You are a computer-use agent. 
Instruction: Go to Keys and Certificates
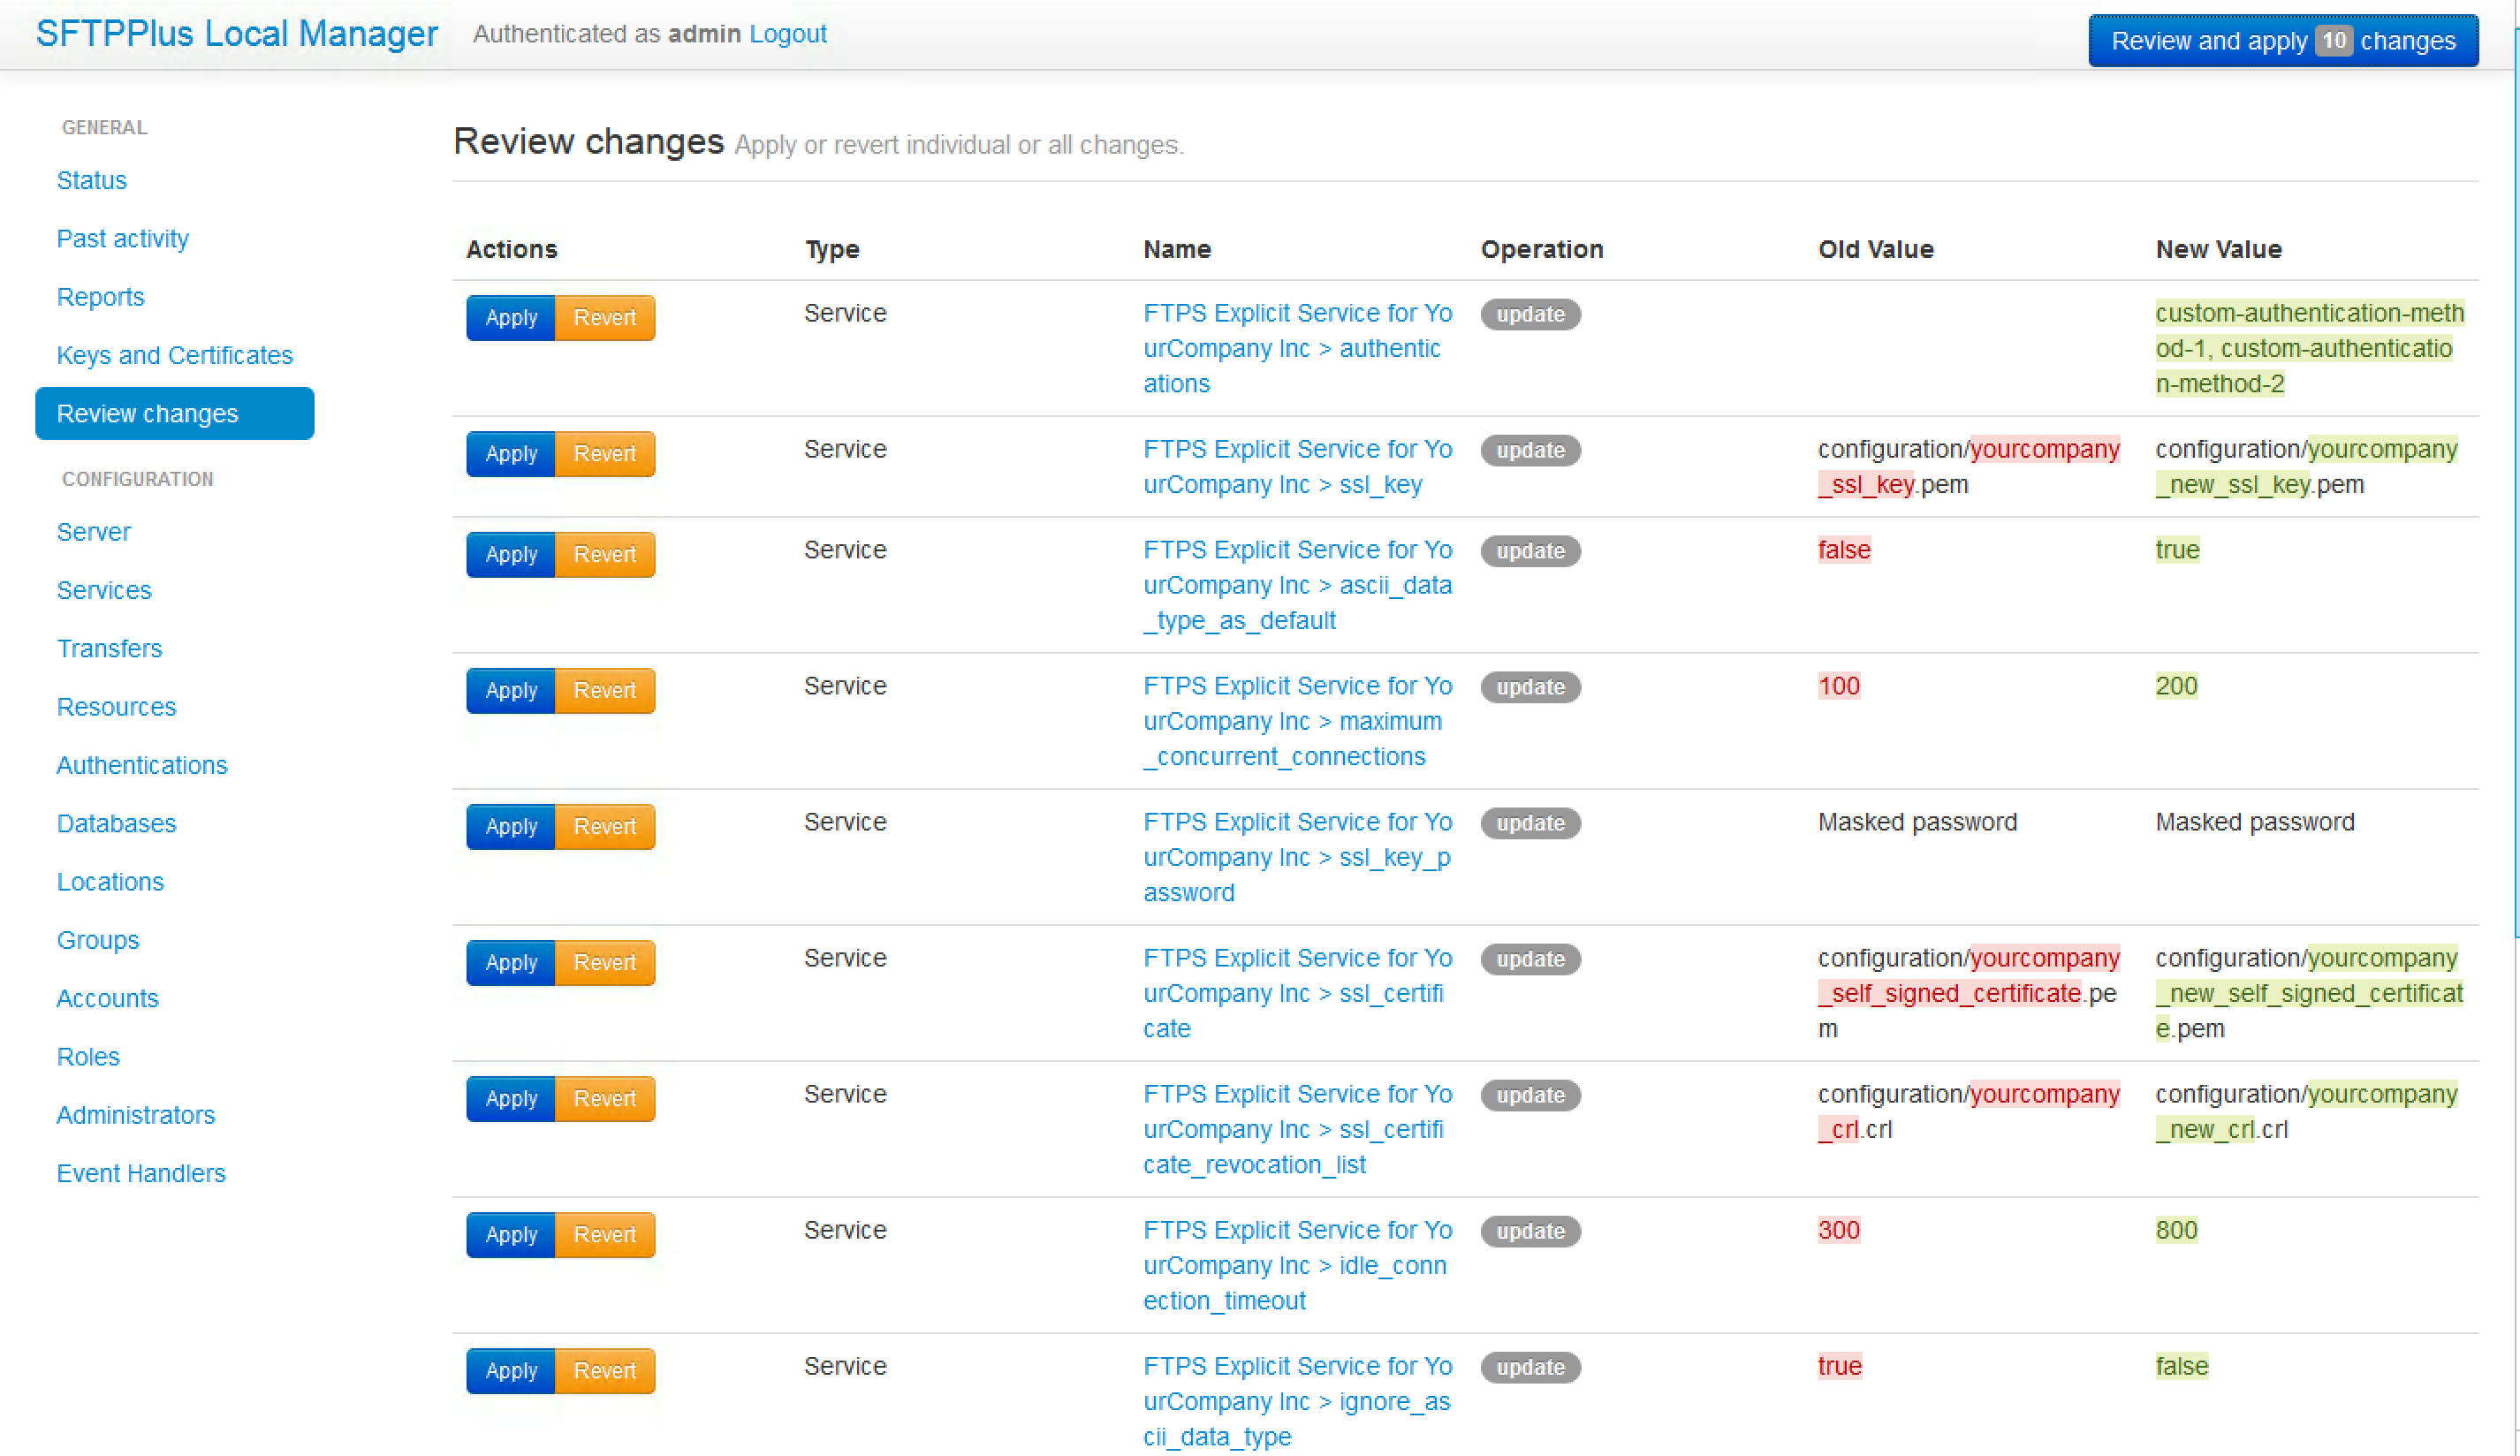174,356
